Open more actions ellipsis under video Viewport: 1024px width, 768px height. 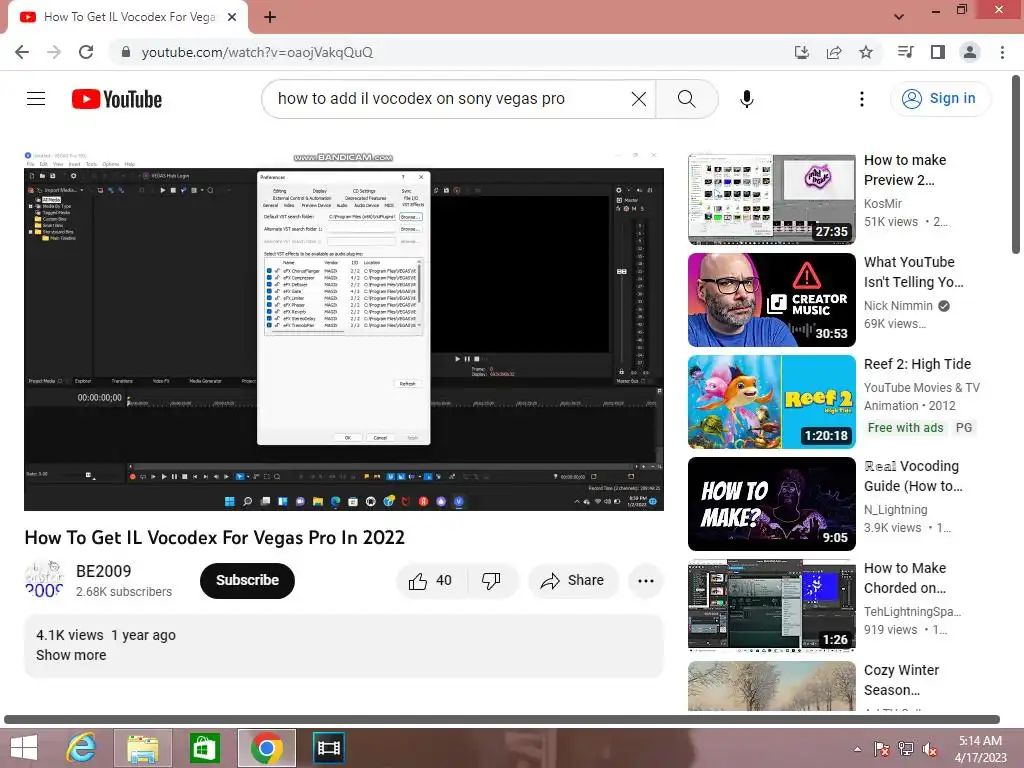point(646,581)
